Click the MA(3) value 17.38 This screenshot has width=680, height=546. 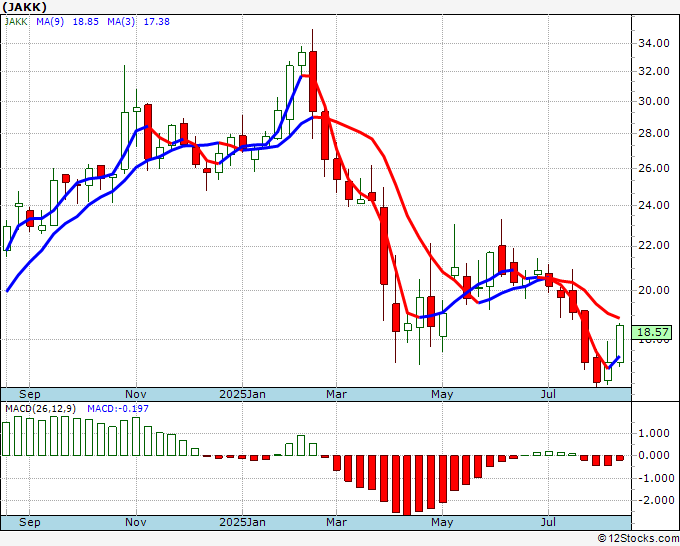157,22
